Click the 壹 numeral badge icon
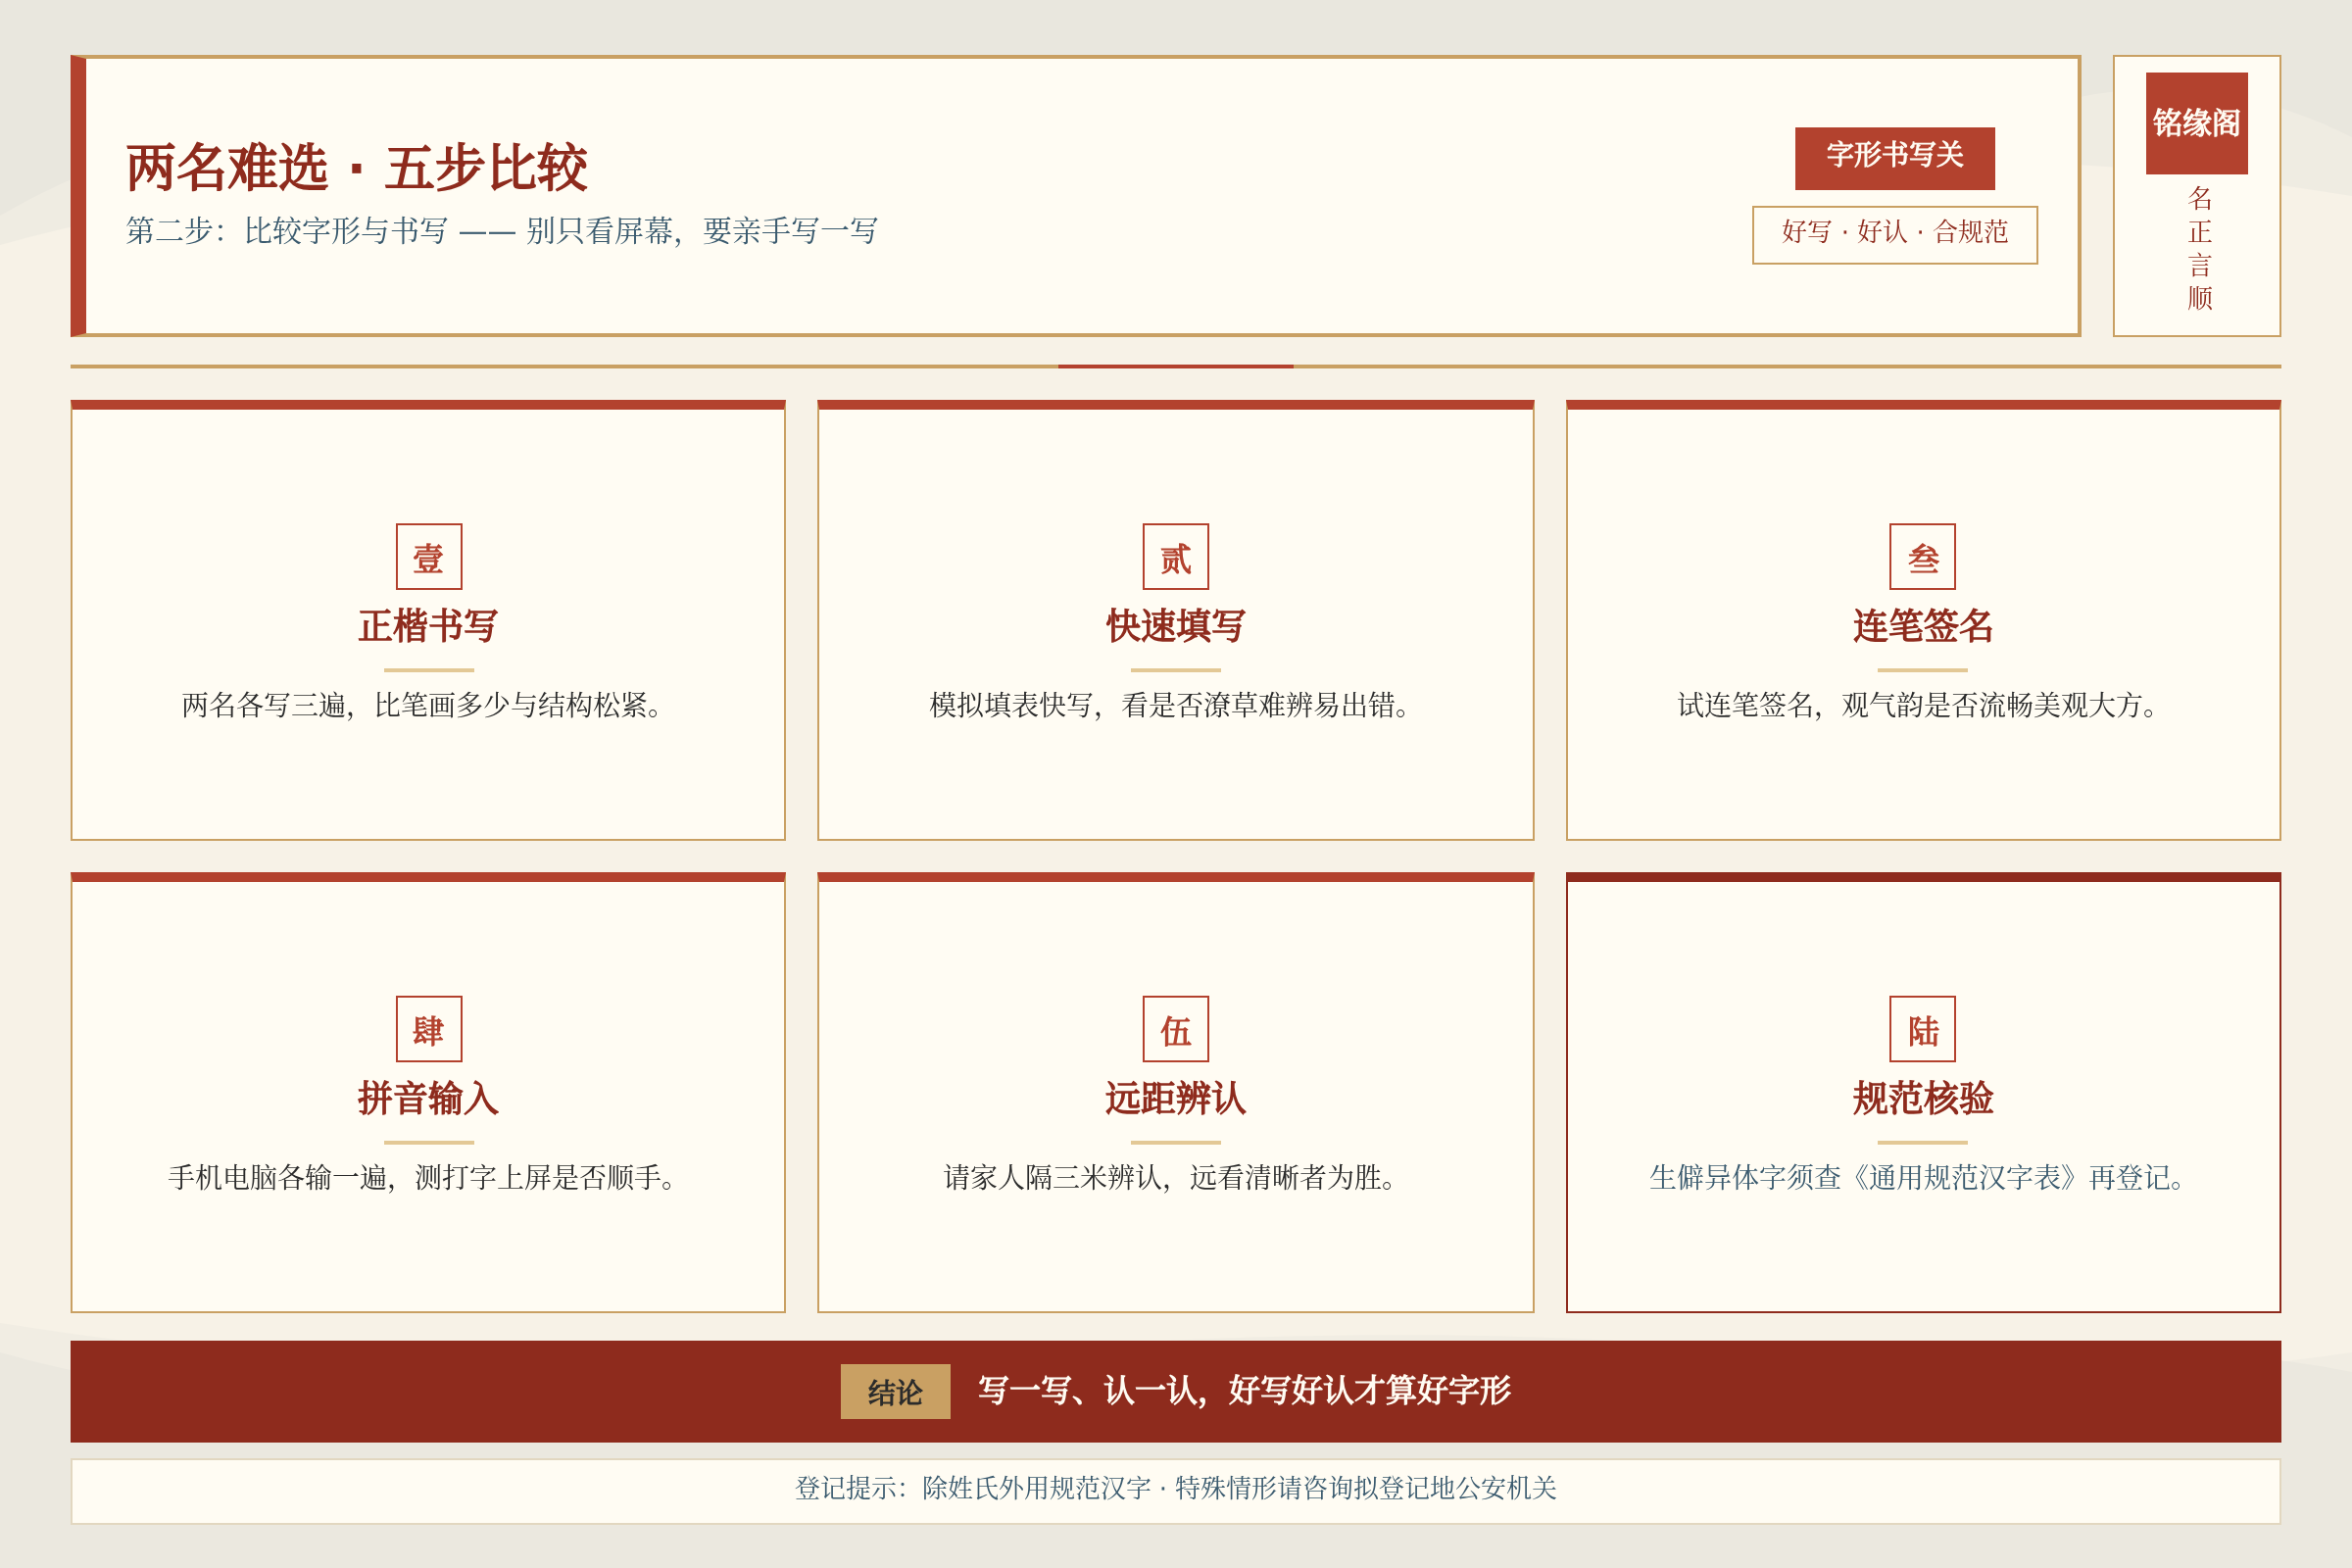Viewport: 2352px width, 1568px height. click(429, 556)
